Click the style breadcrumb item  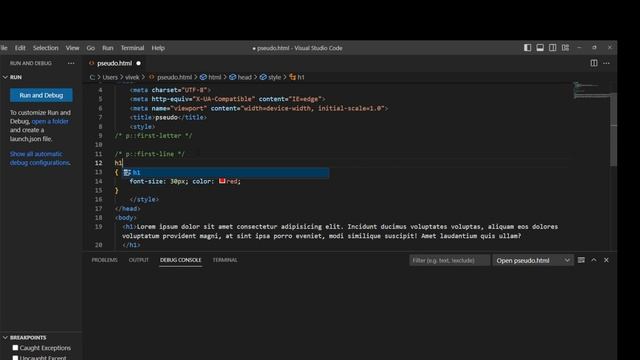(270, 77)
